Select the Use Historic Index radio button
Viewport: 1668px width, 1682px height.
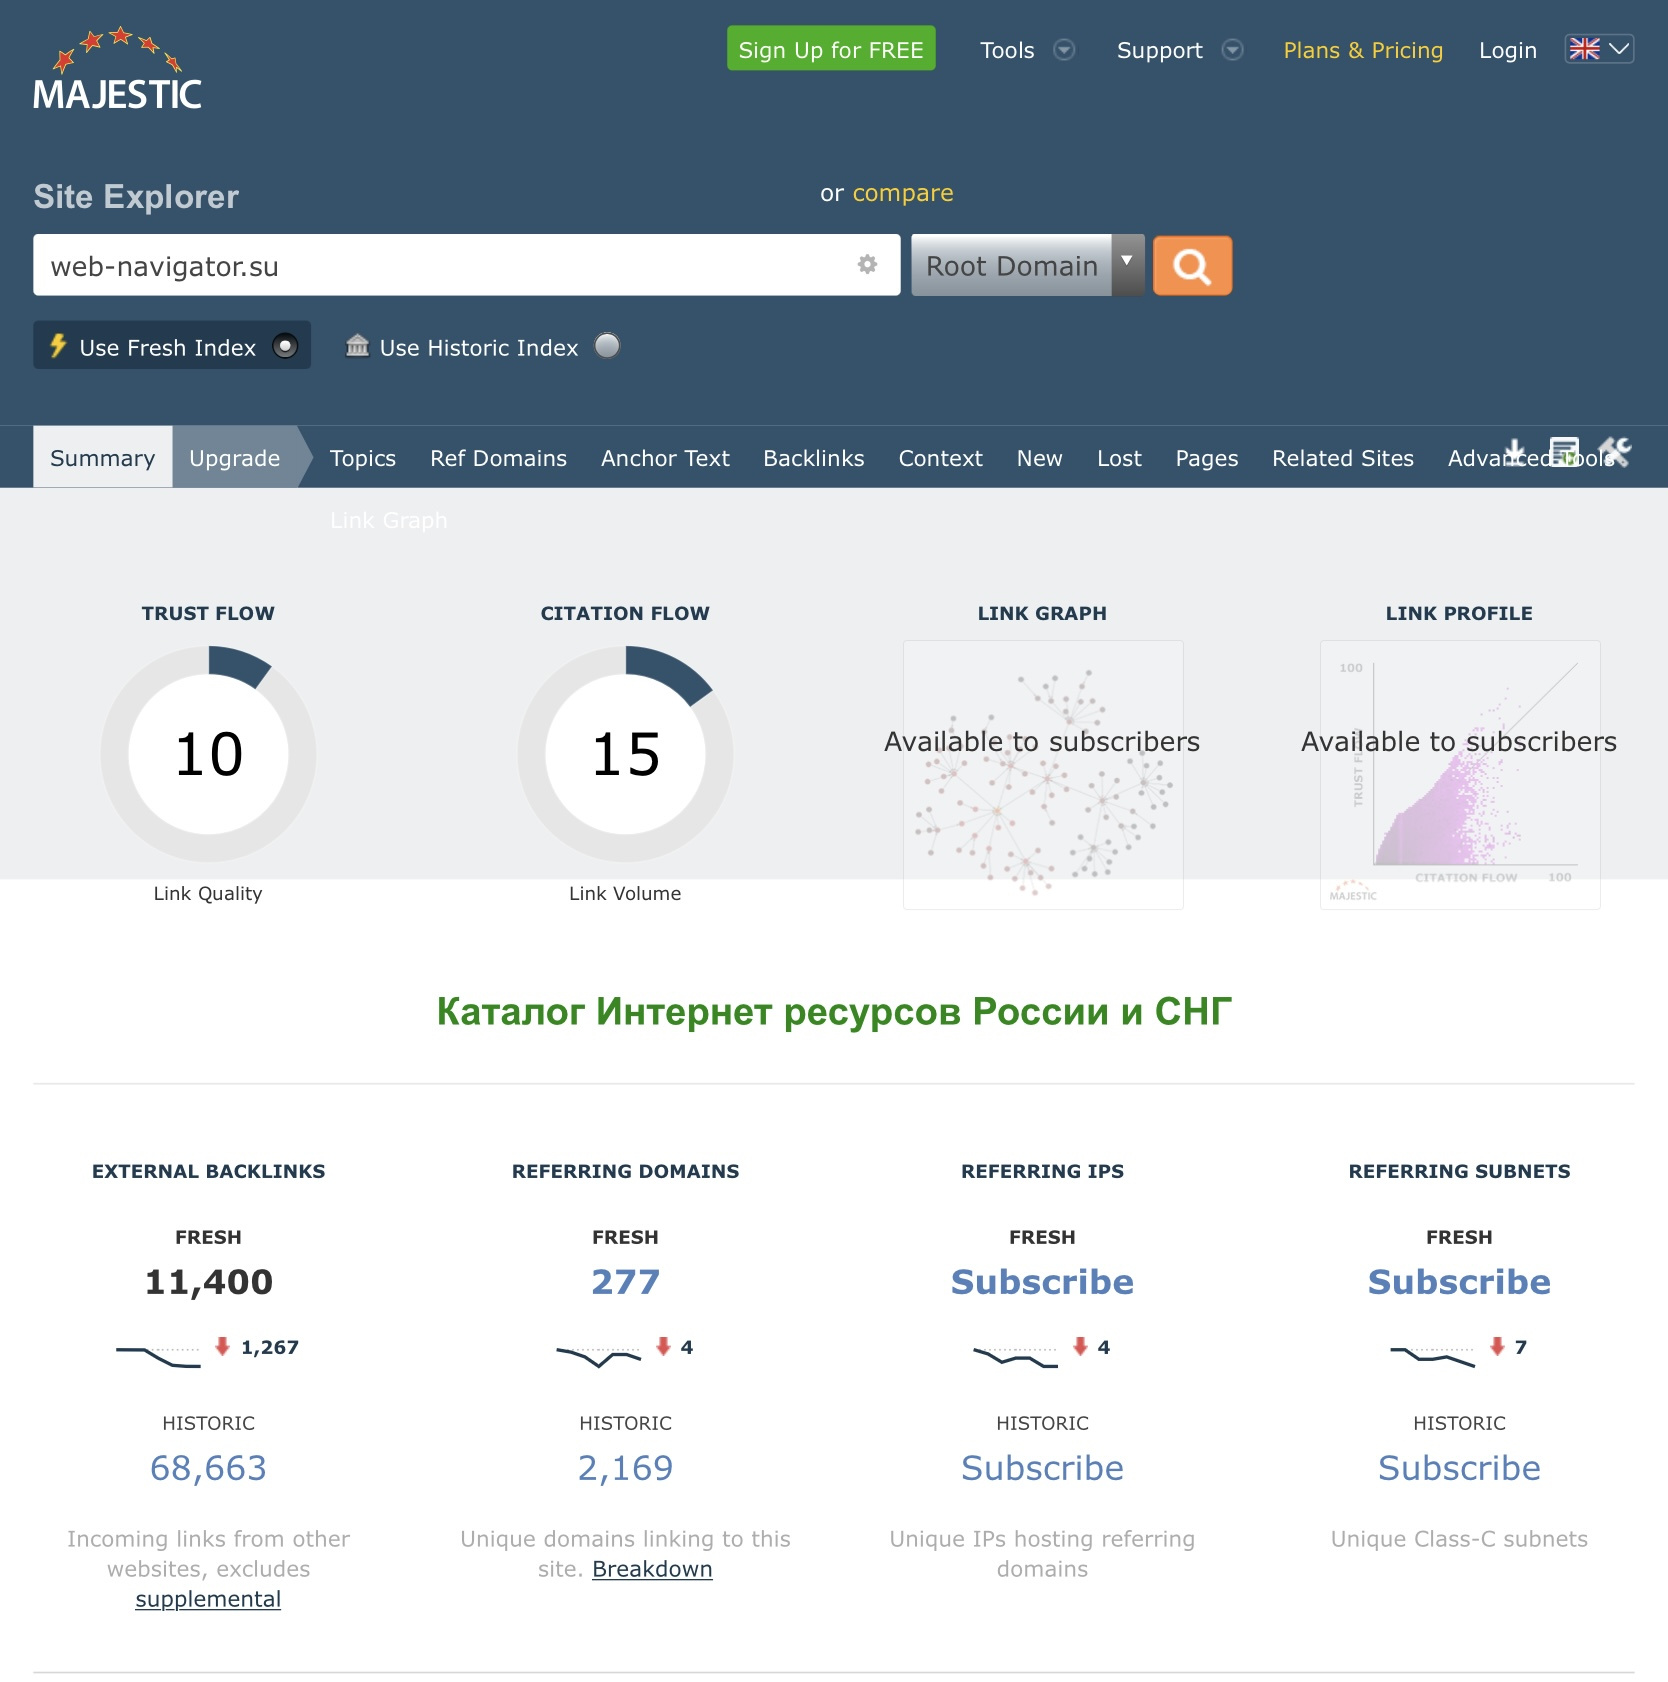607,346
